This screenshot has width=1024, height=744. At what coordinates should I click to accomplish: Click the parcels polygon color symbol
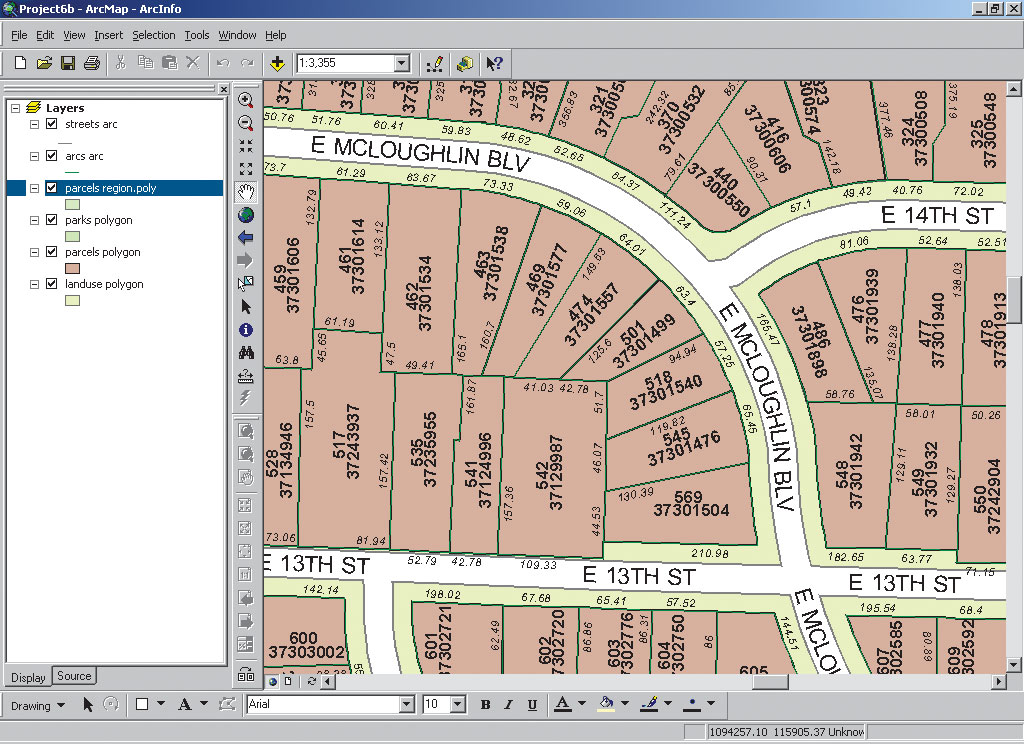click(72, 269)
